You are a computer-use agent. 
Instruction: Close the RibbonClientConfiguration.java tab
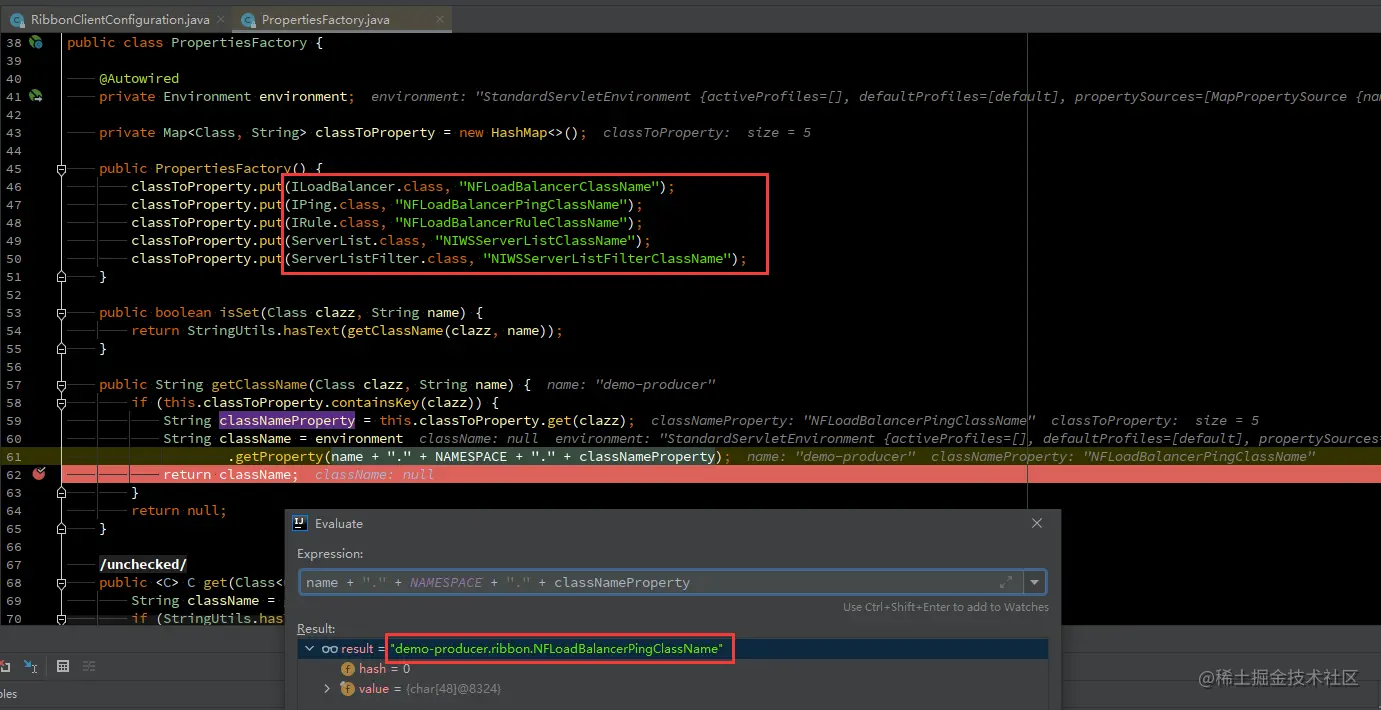pos(221,20)
